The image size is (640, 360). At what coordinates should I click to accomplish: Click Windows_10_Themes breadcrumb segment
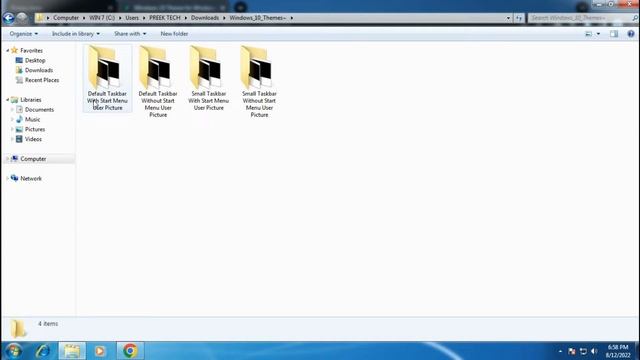pos(258,18)
